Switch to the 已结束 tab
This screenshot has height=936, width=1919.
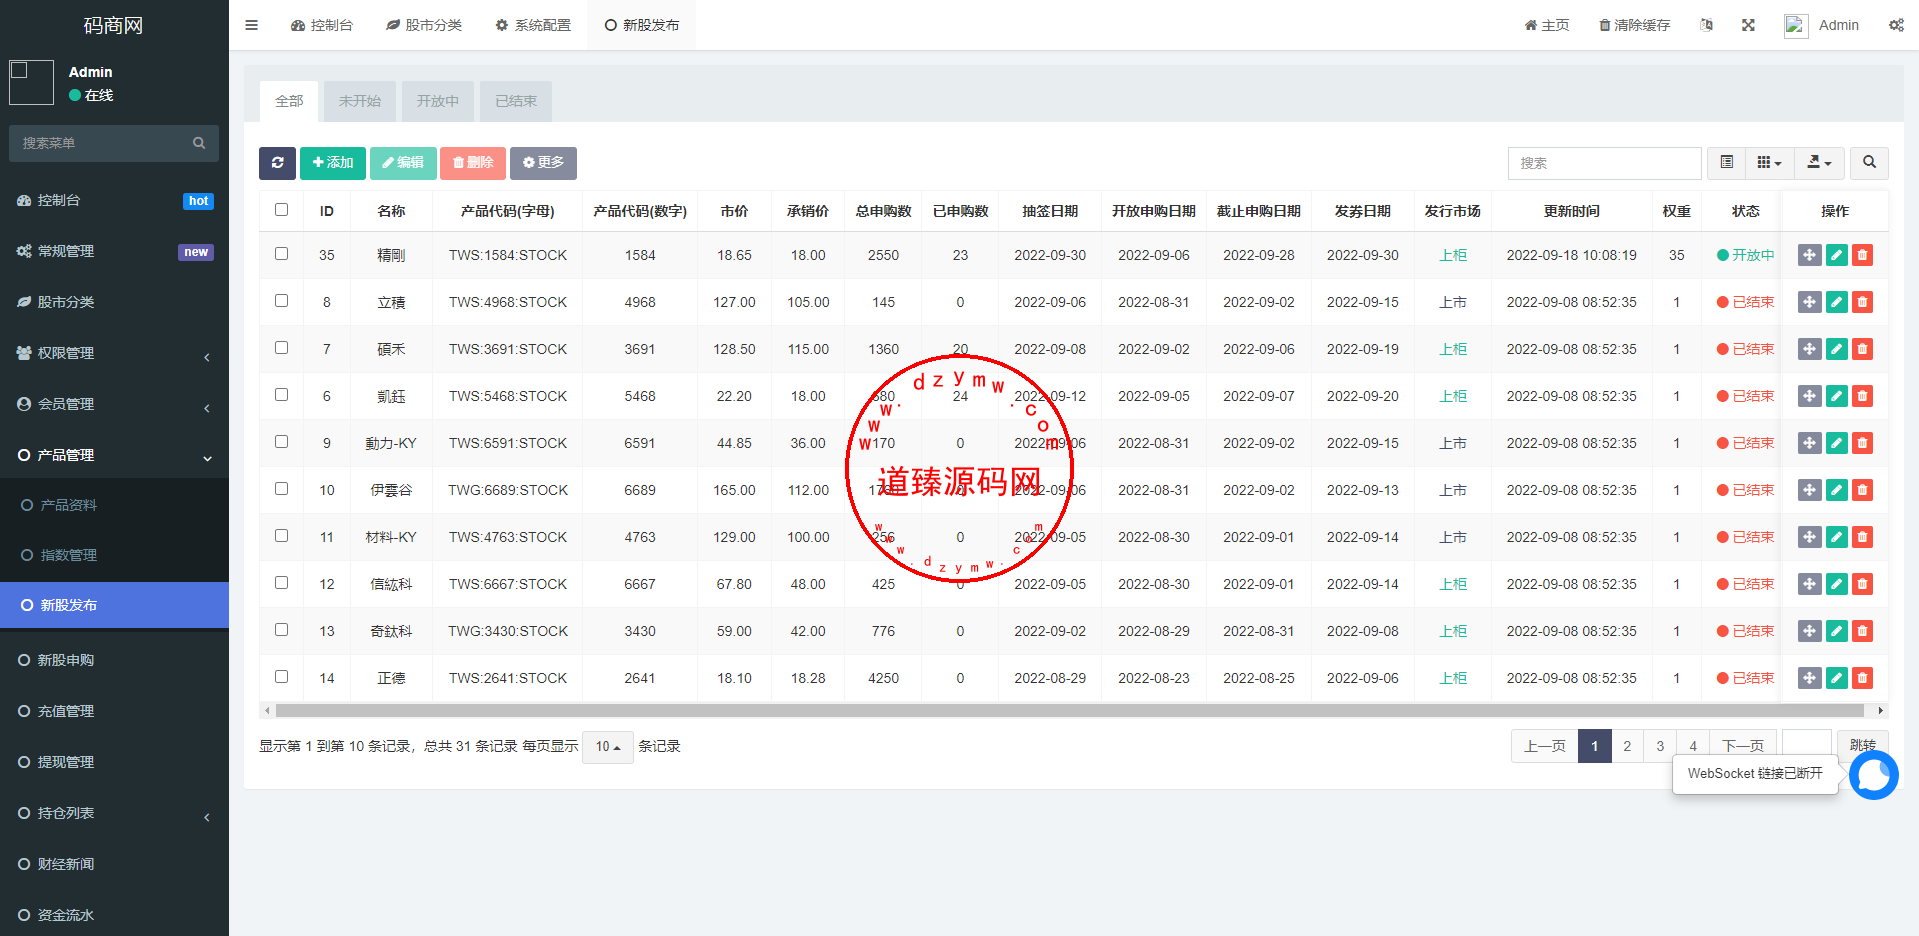[516, 101]
